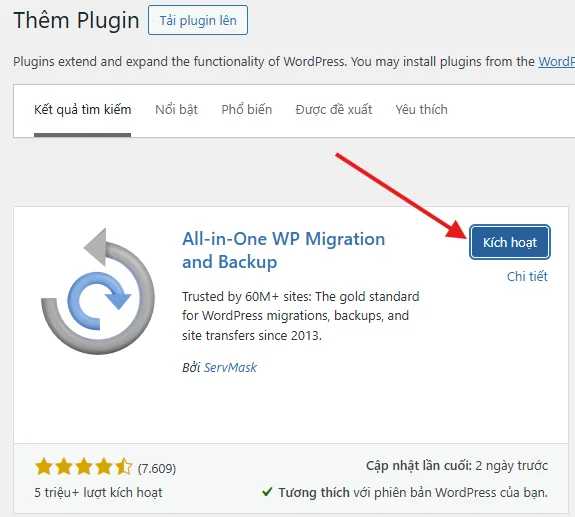Select the Yêu thích tab
This screenshot has height=517, width=575.
tap(421, 110)
